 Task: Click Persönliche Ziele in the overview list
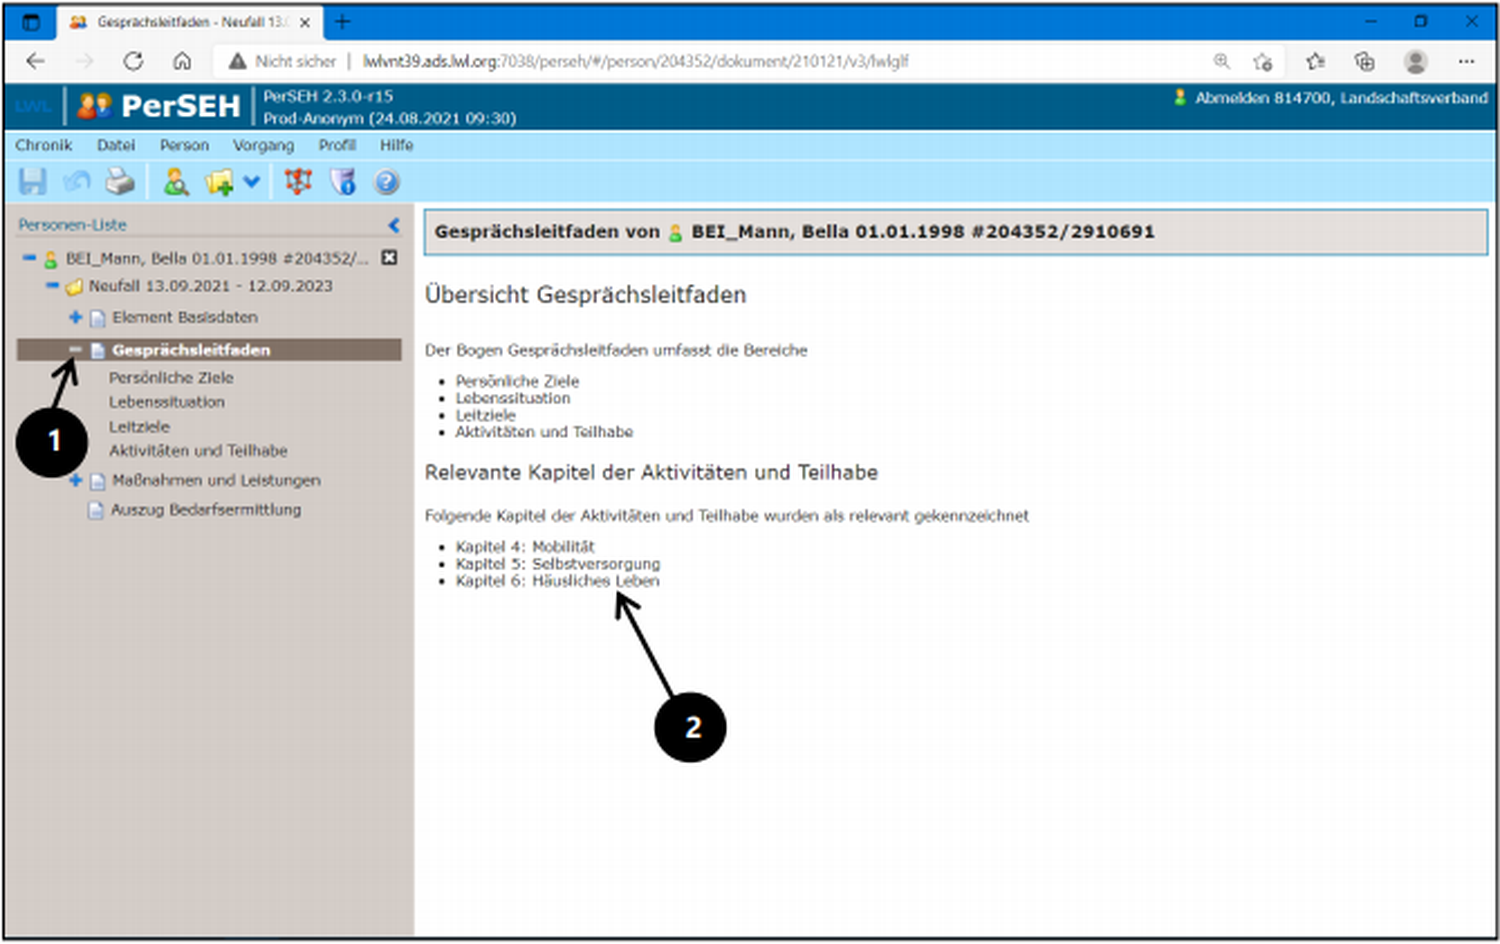[517, 381]
